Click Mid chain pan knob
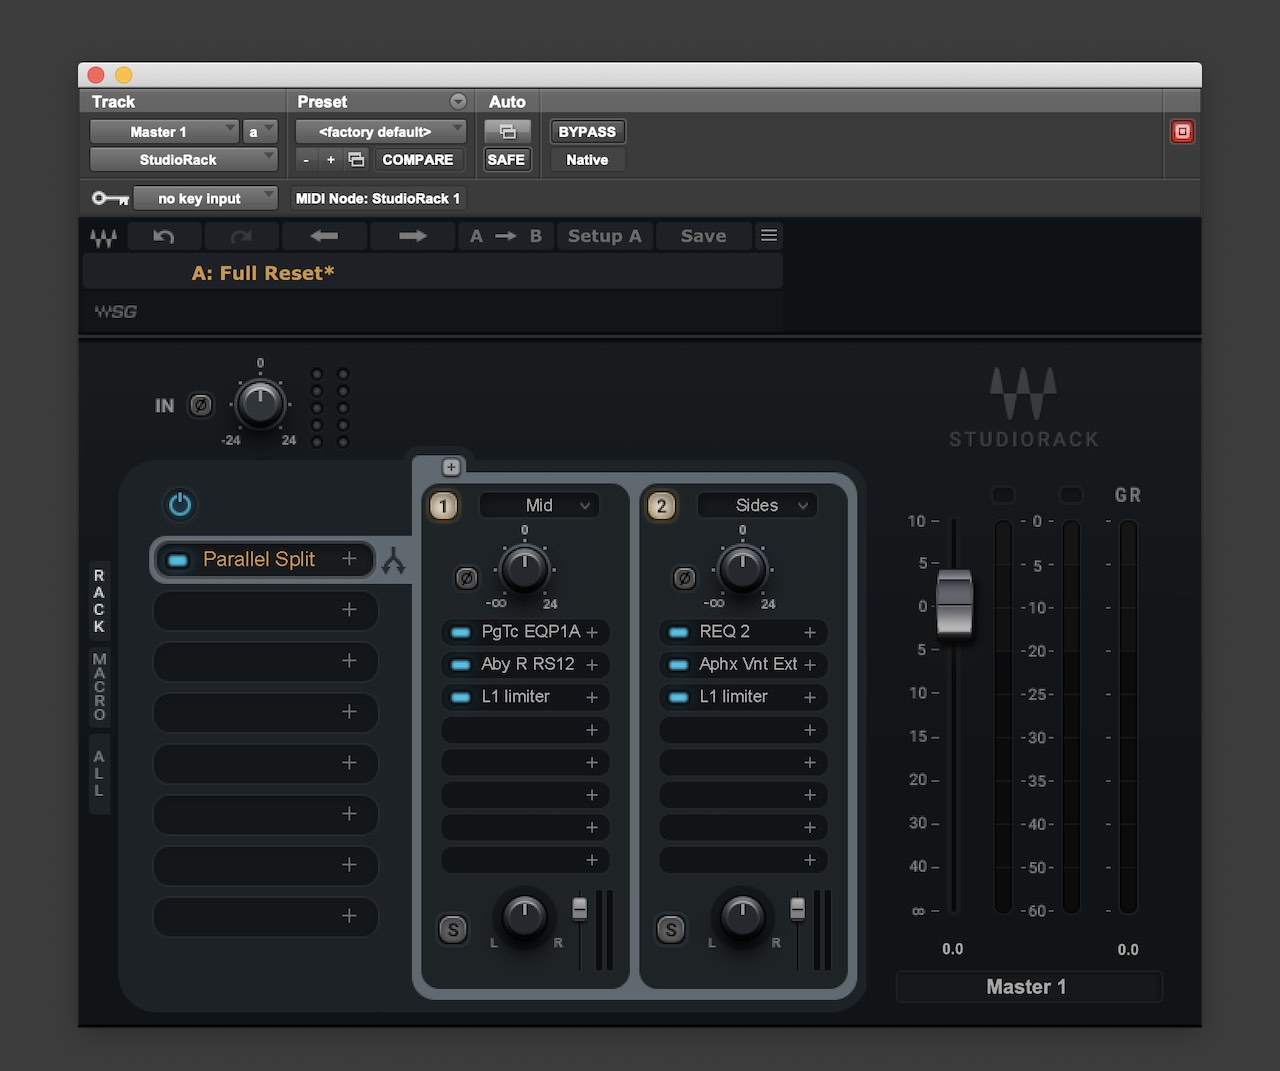 [524, 916]
